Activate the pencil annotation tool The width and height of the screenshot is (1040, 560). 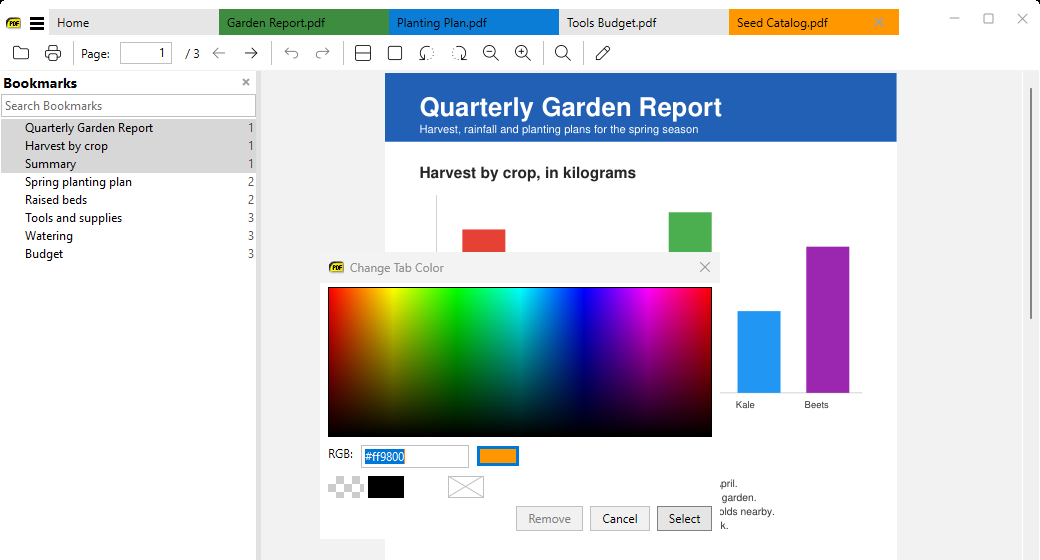click(602, 53)
